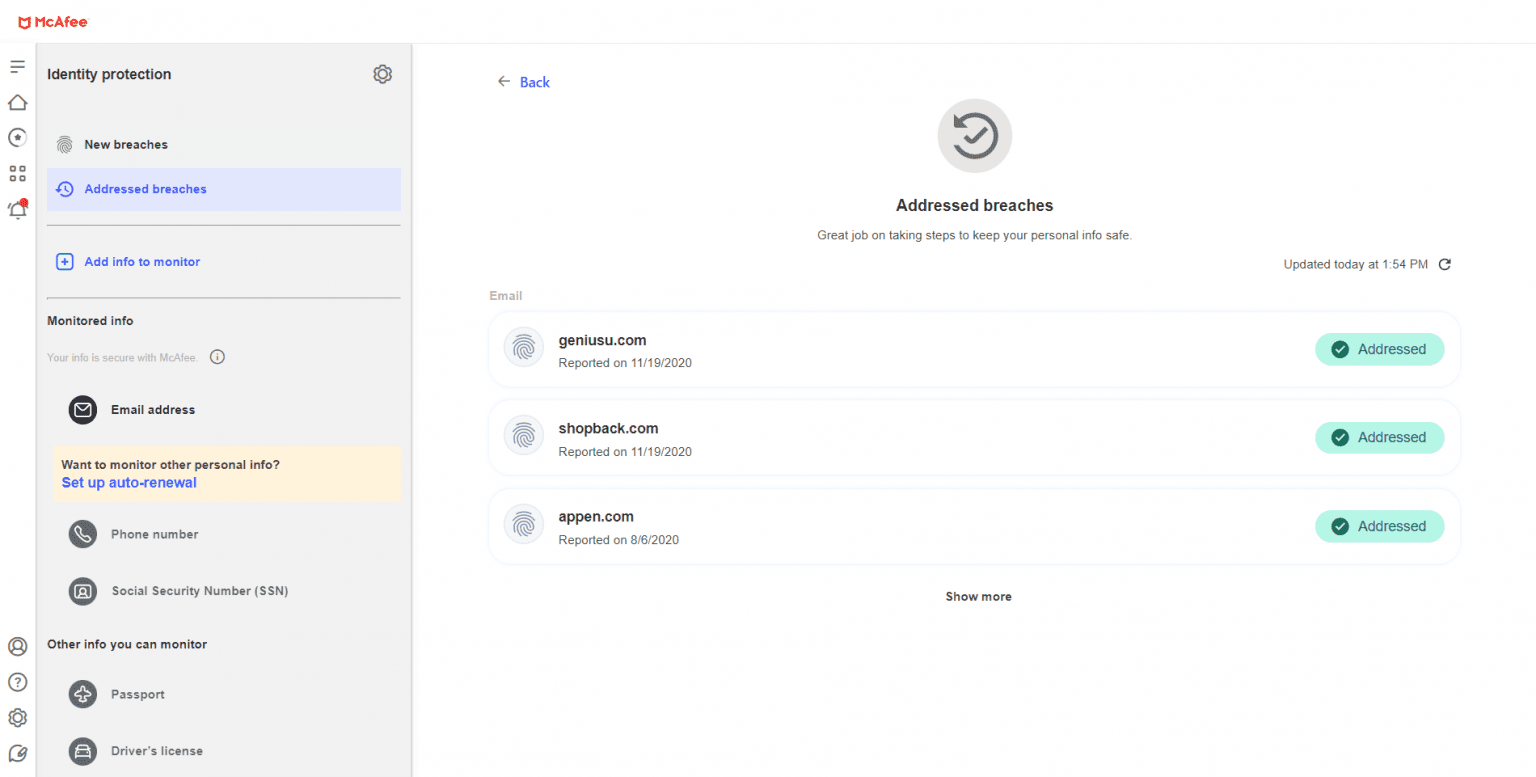Open the settings gear in left sidebar
This screenshot has height=777, width=1536.
point(17,718)
